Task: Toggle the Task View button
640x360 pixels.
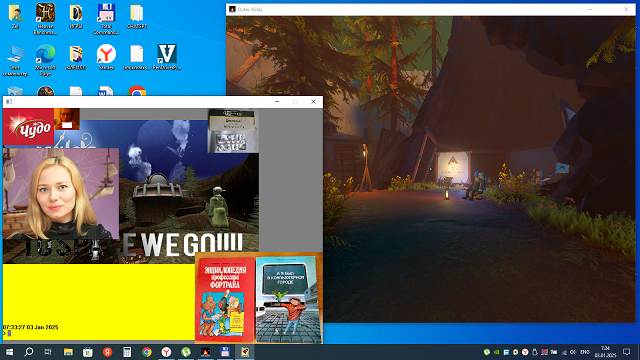Action: coord(48,352)
